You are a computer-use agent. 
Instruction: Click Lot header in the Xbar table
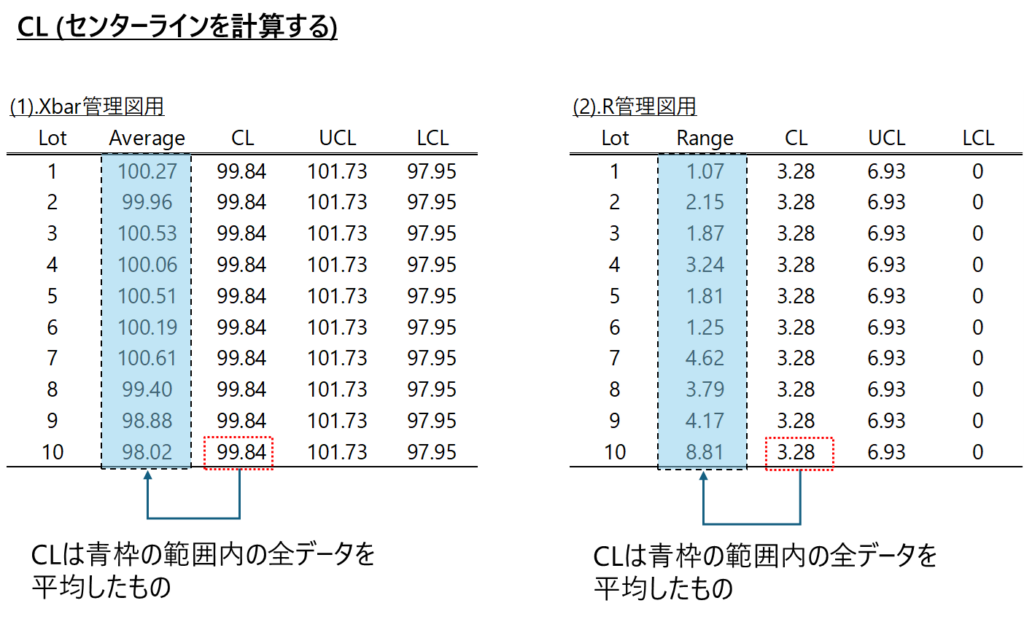(52, 138)
